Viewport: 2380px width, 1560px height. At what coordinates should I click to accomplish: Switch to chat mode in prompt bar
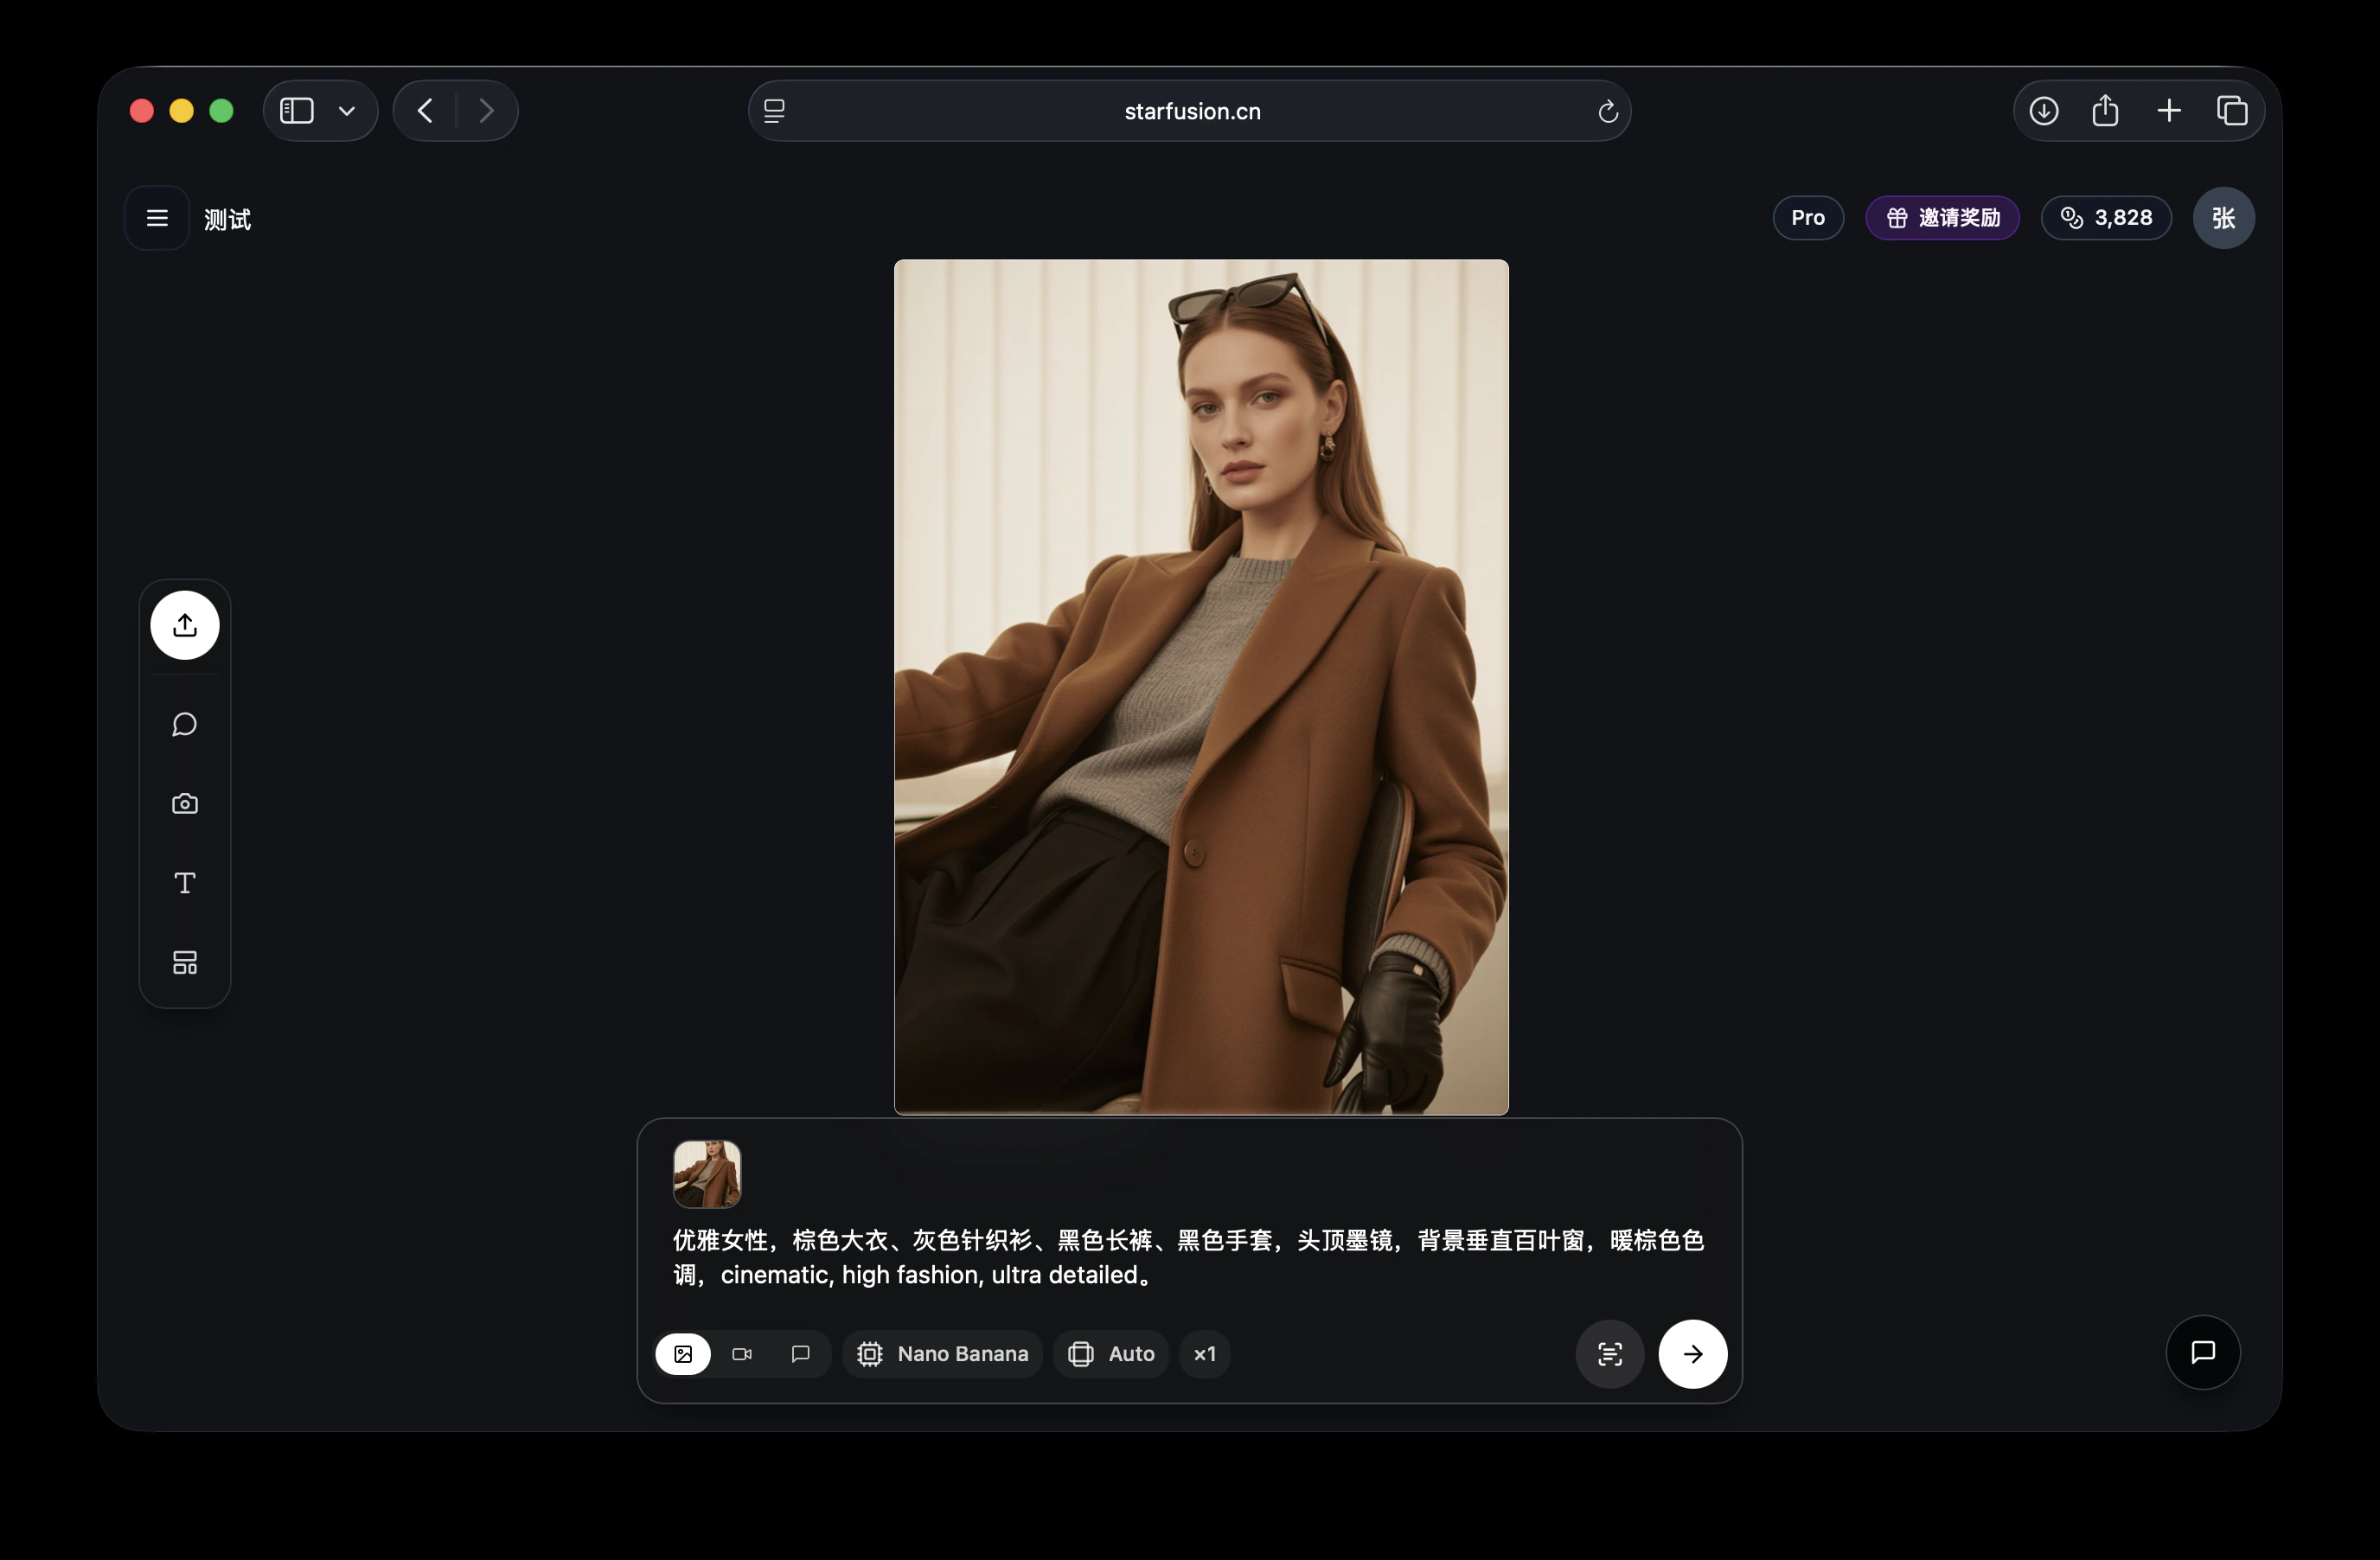pos(800,1354)
